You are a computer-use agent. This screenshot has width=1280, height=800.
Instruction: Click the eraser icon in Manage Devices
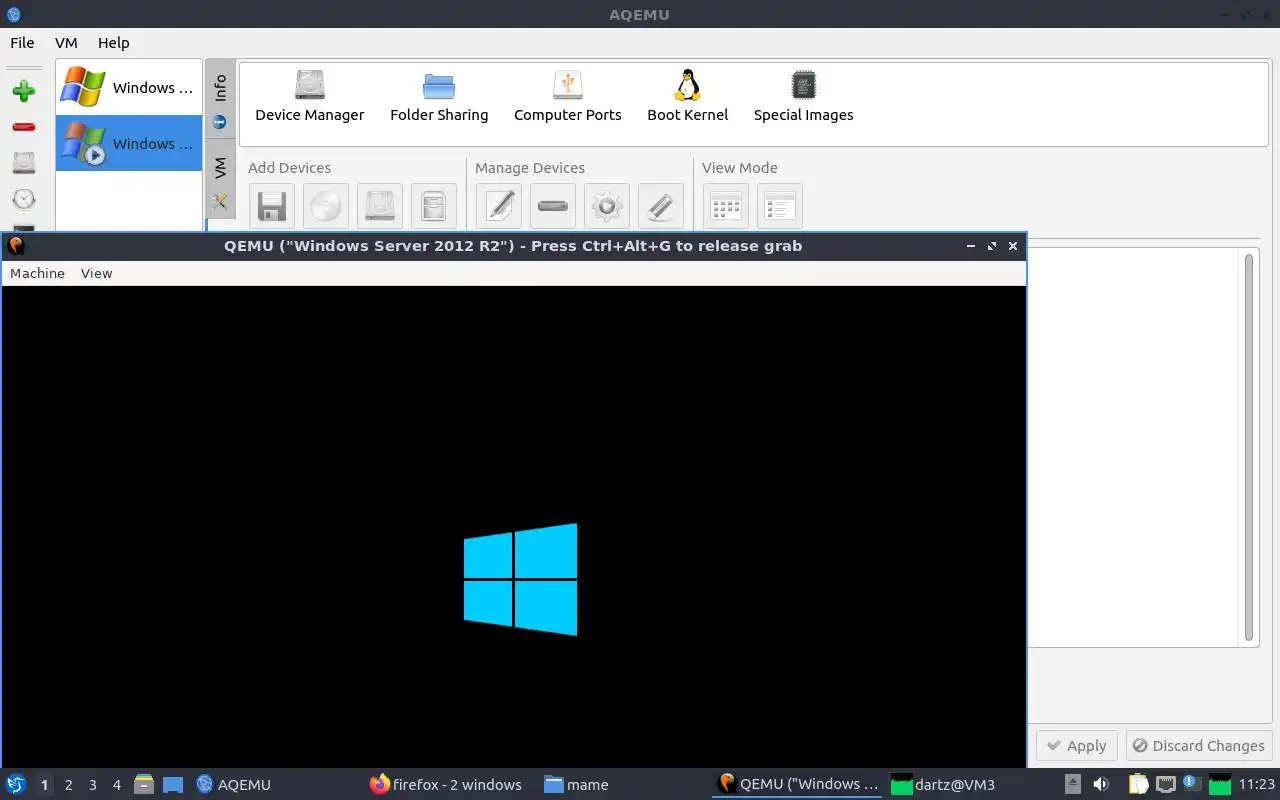(x=661, y=207)
